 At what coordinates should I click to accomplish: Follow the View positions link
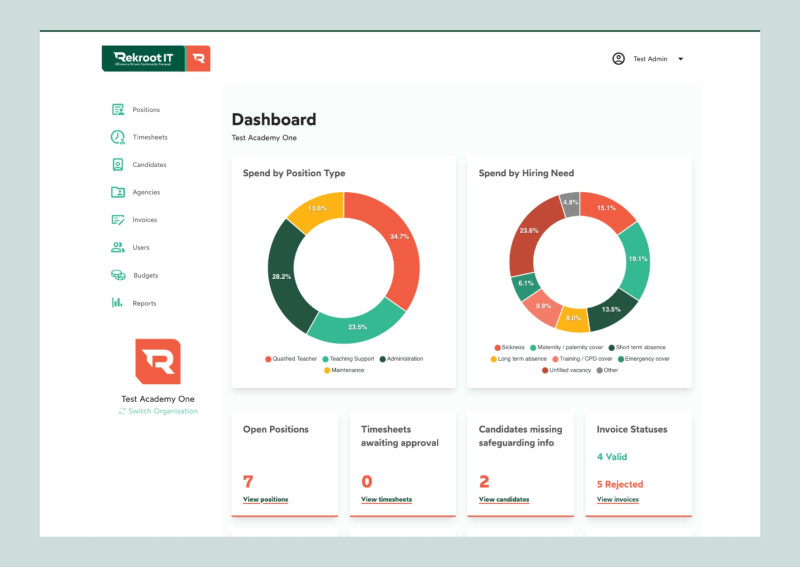(265, 499)
